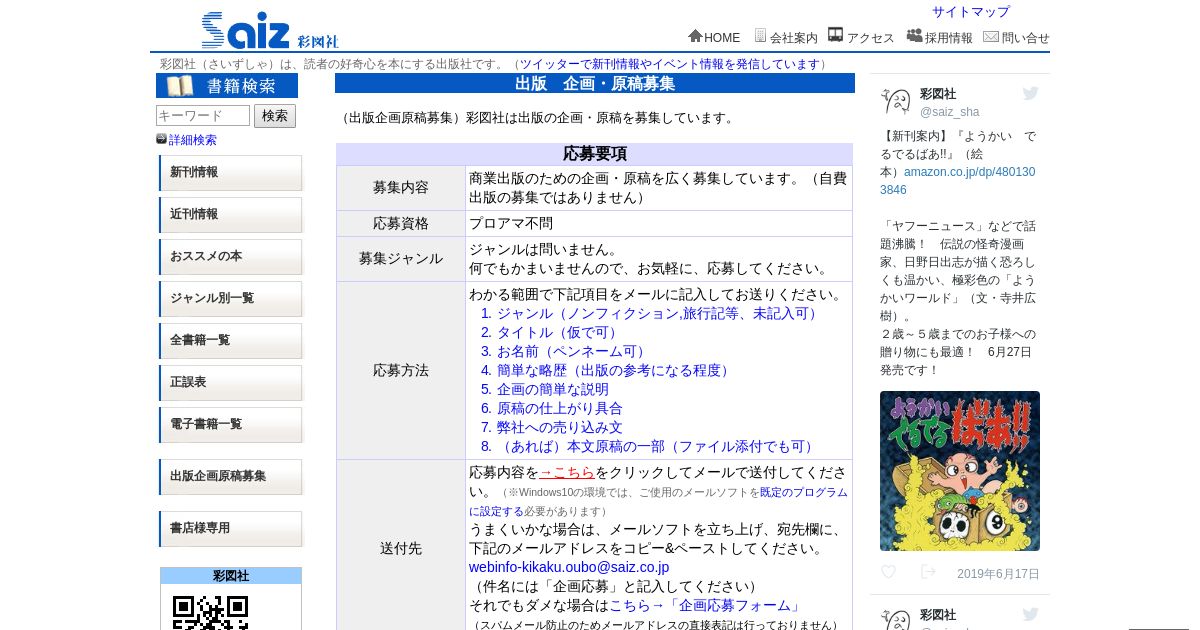Click the プロアマ不問 table cell
1200x630 pixels.
[659, 223]
